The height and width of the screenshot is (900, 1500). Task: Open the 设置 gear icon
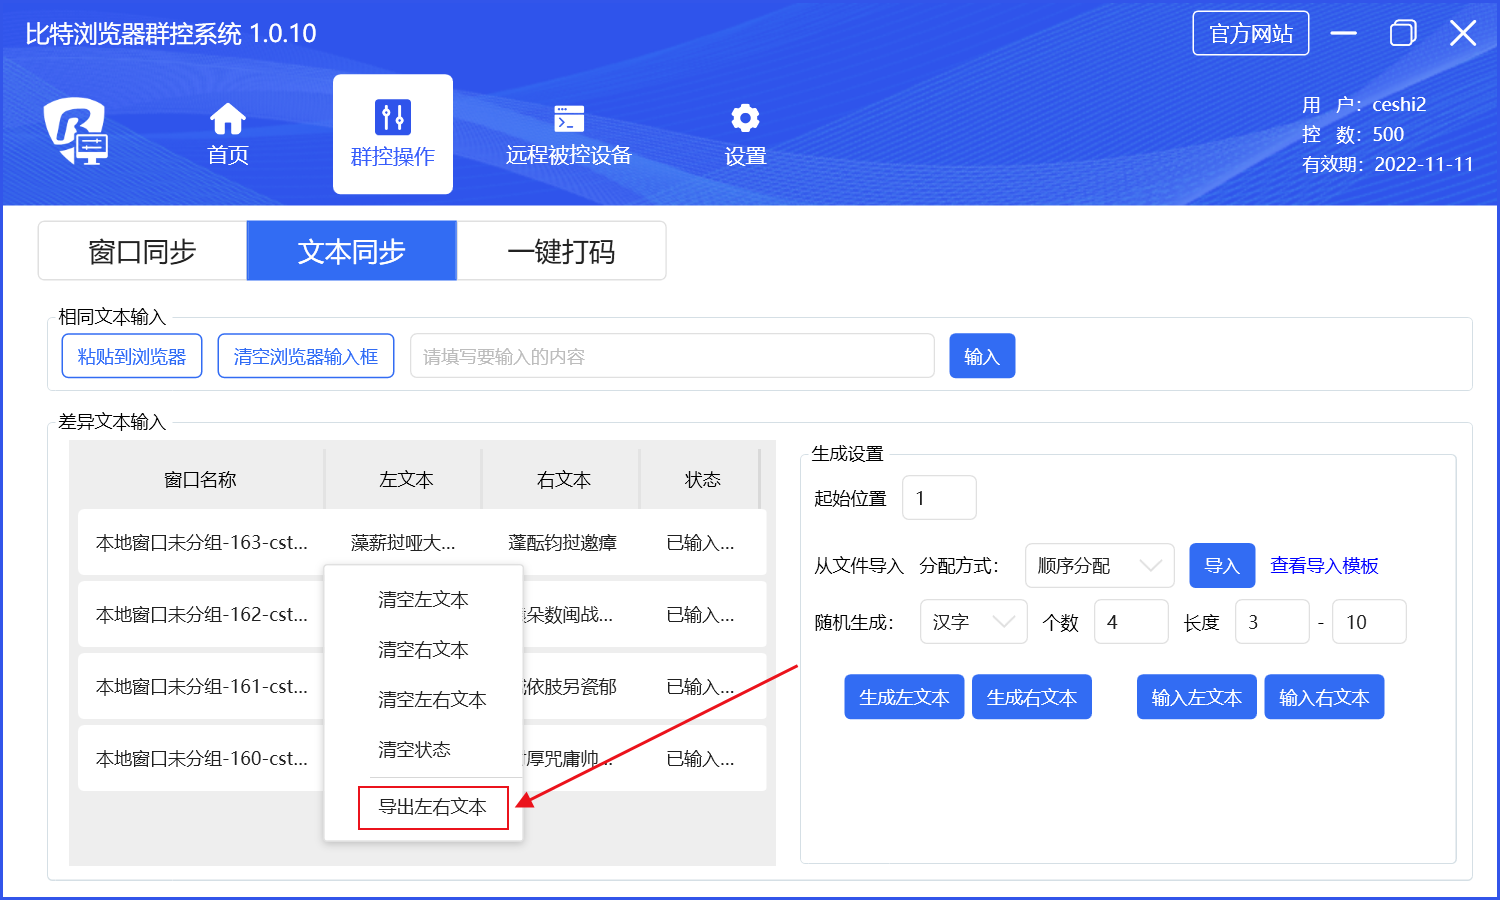[745, 119]
